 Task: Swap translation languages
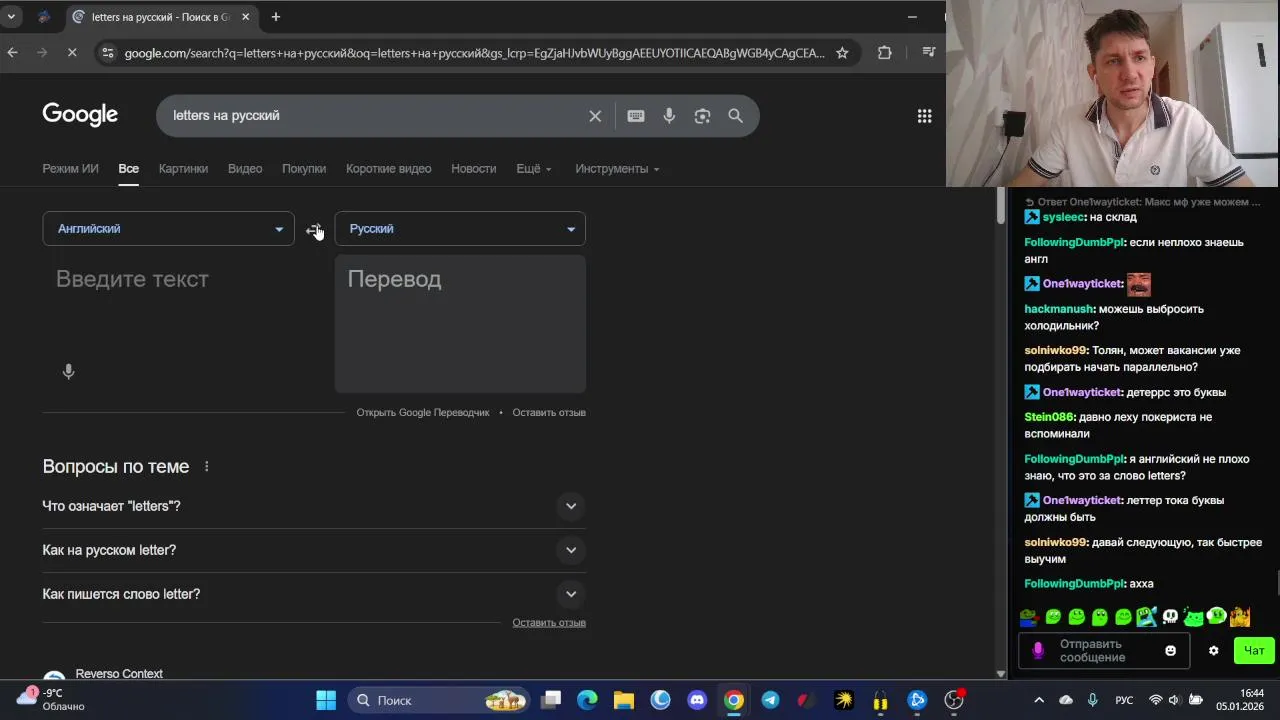coord(314,230)
